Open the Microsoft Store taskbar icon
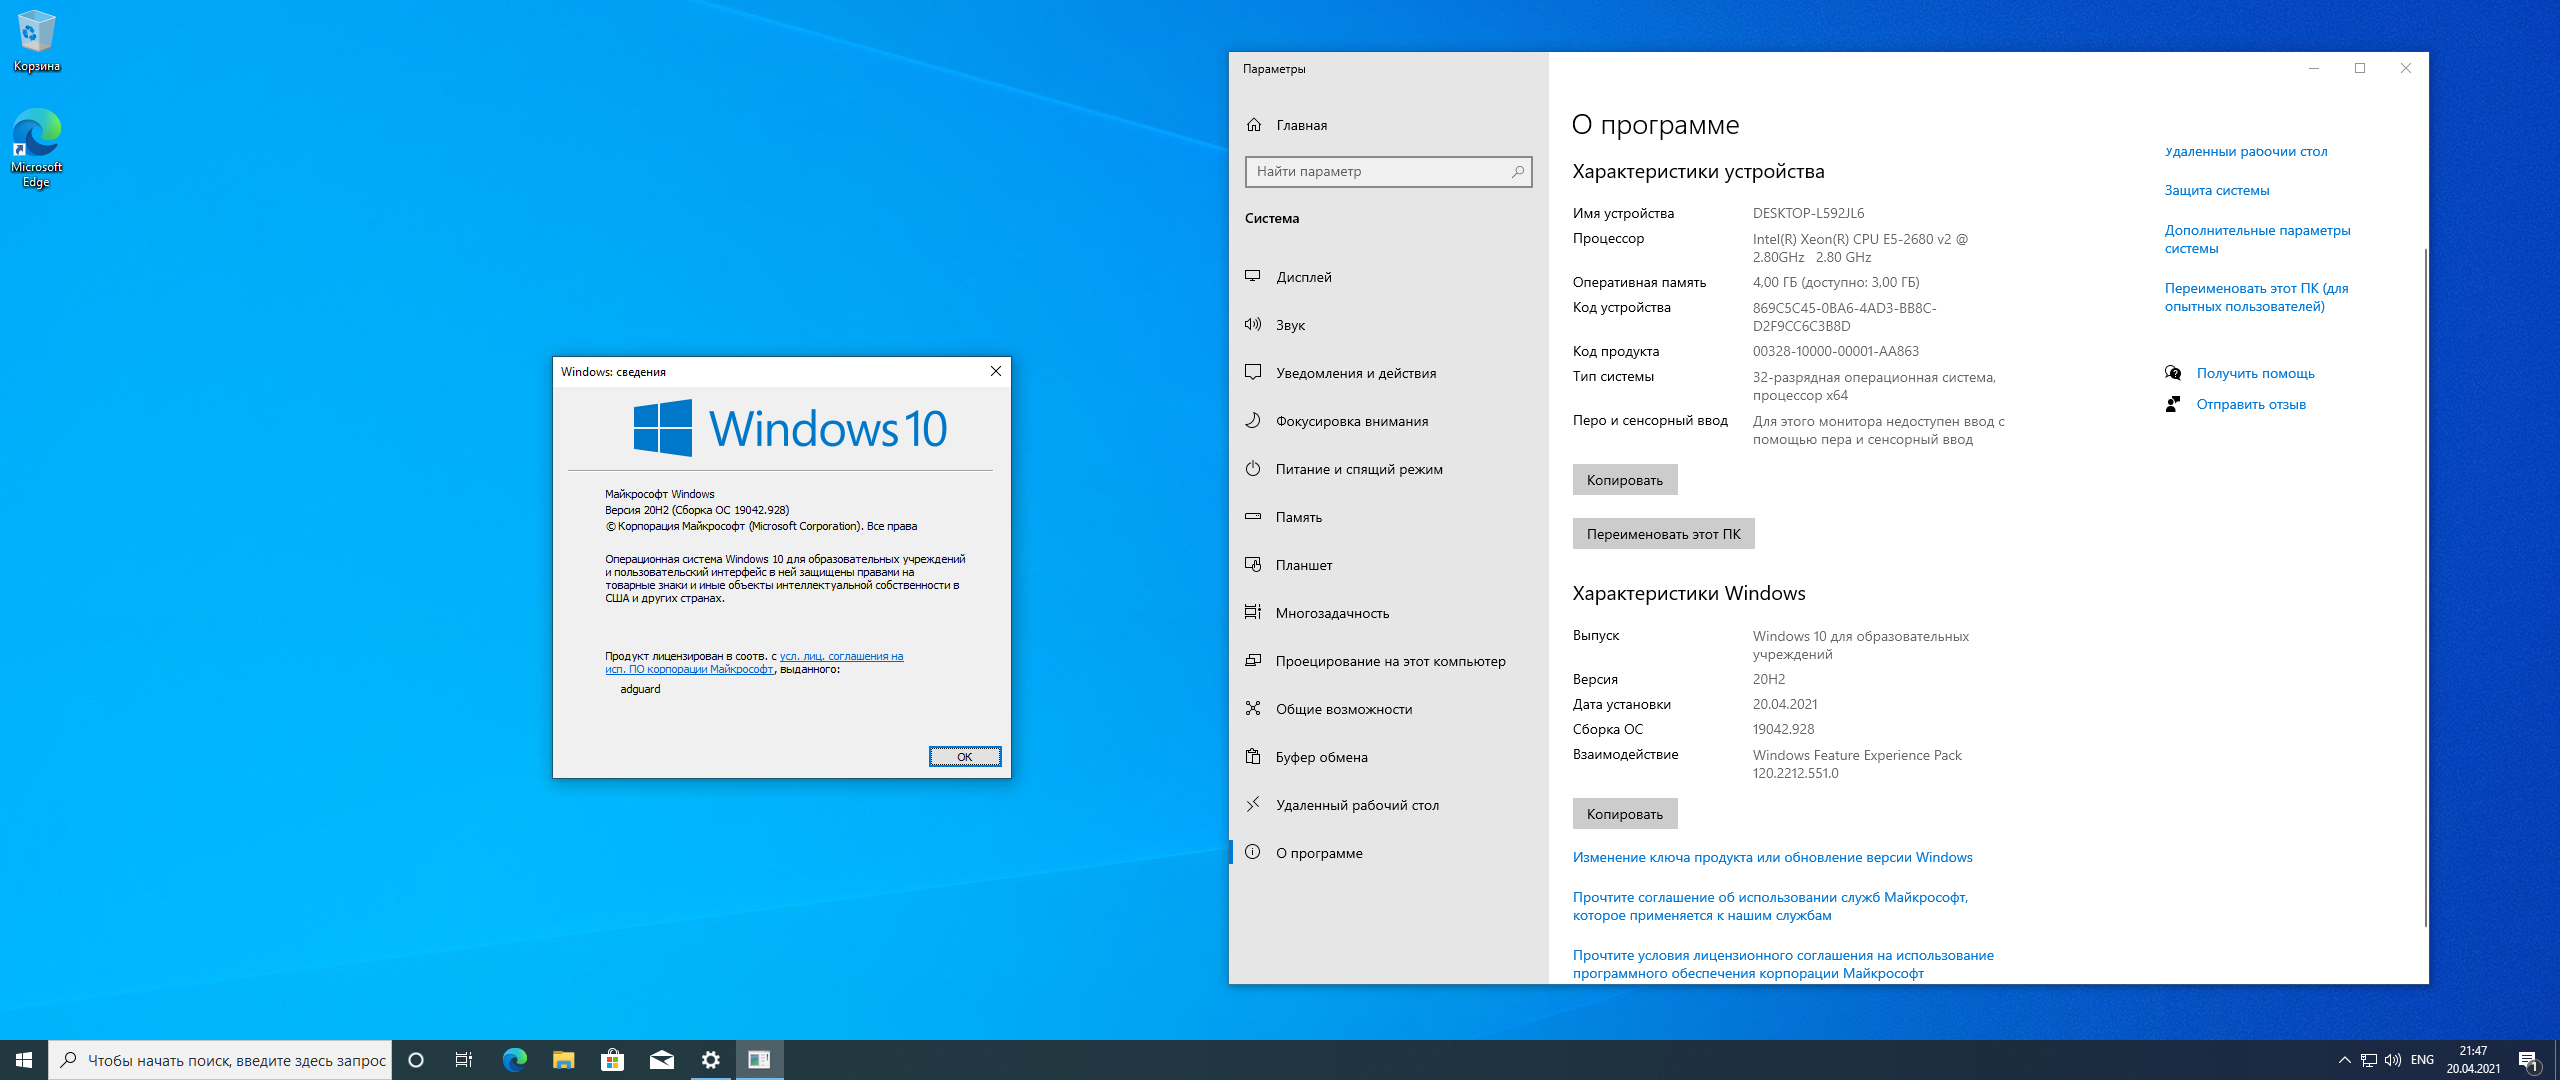This screenshot has height=1080, width=2560. coord(612,1060)
